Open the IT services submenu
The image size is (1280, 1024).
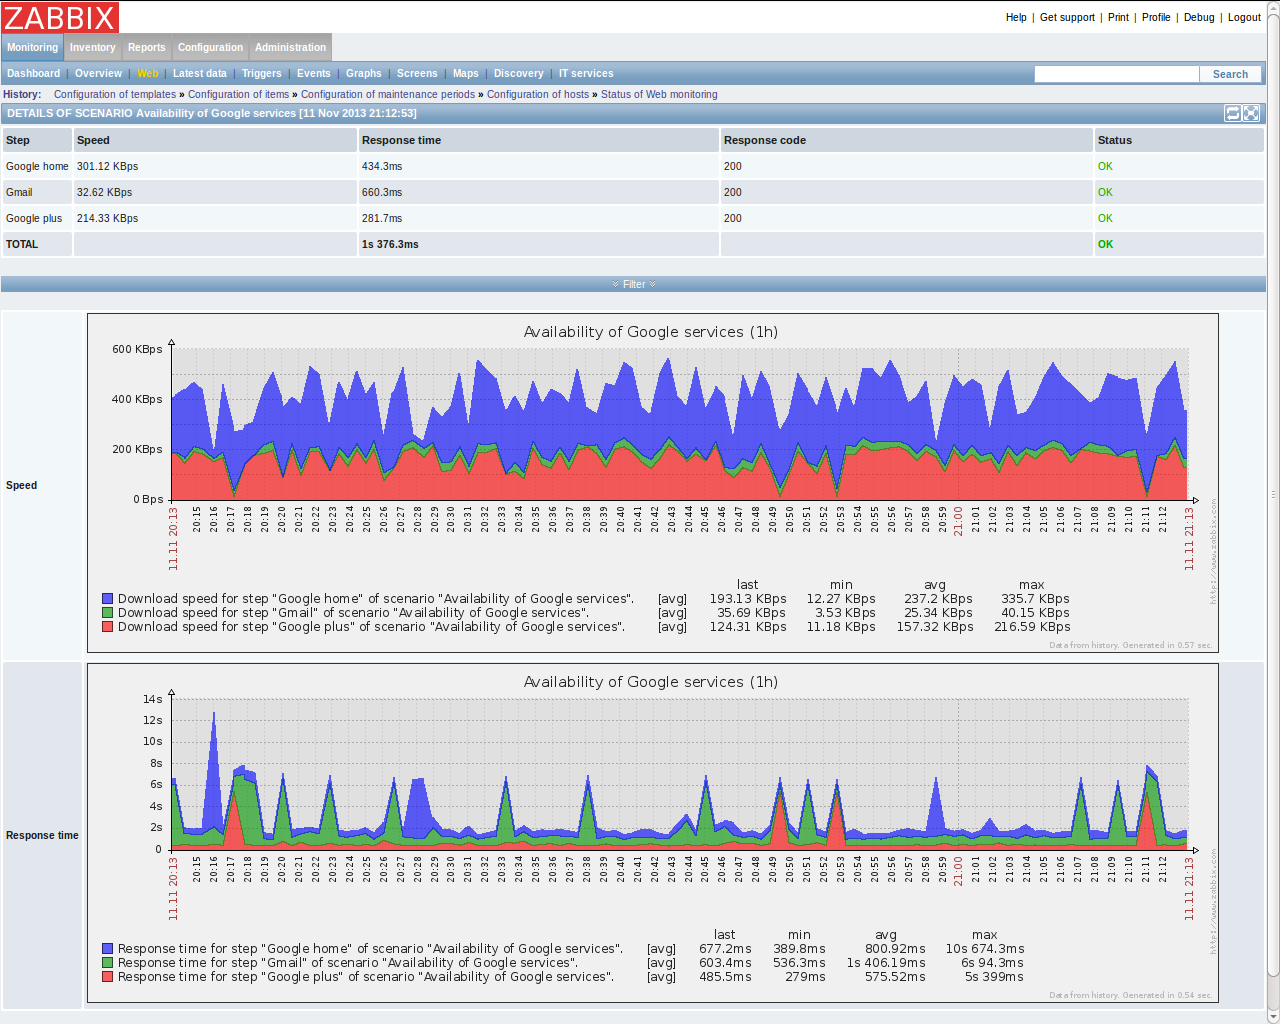click(586, 74)
